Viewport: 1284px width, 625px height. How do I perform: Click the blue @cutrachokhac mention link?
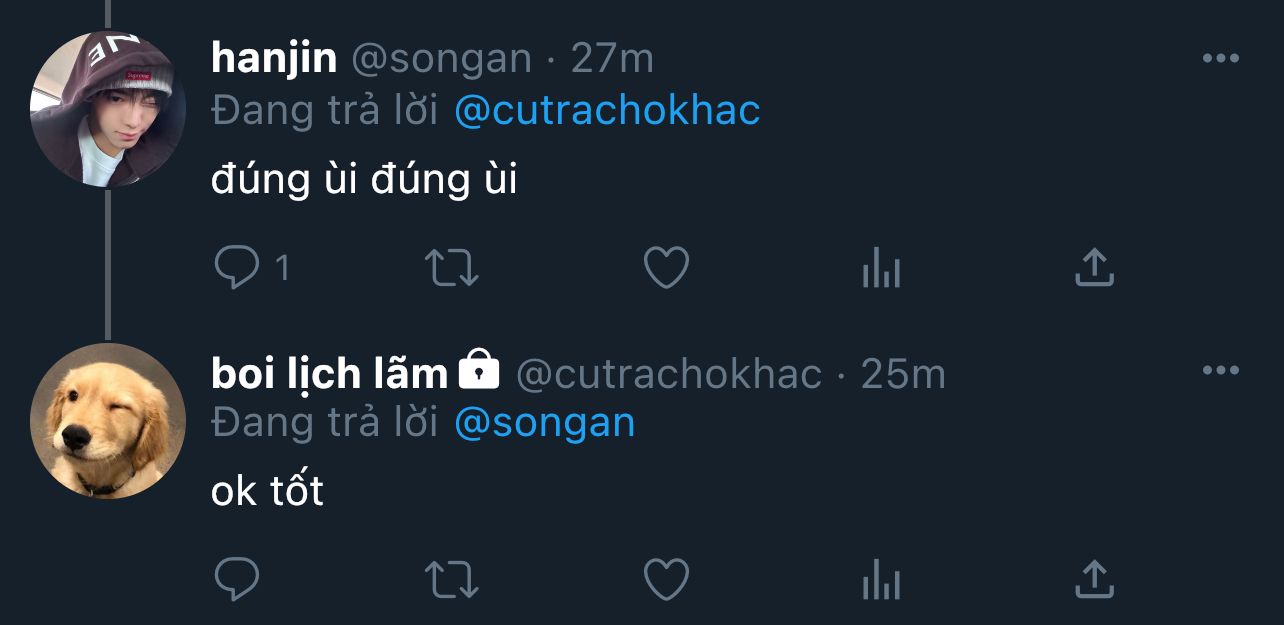pyautogui.click(x=607, y=111)
